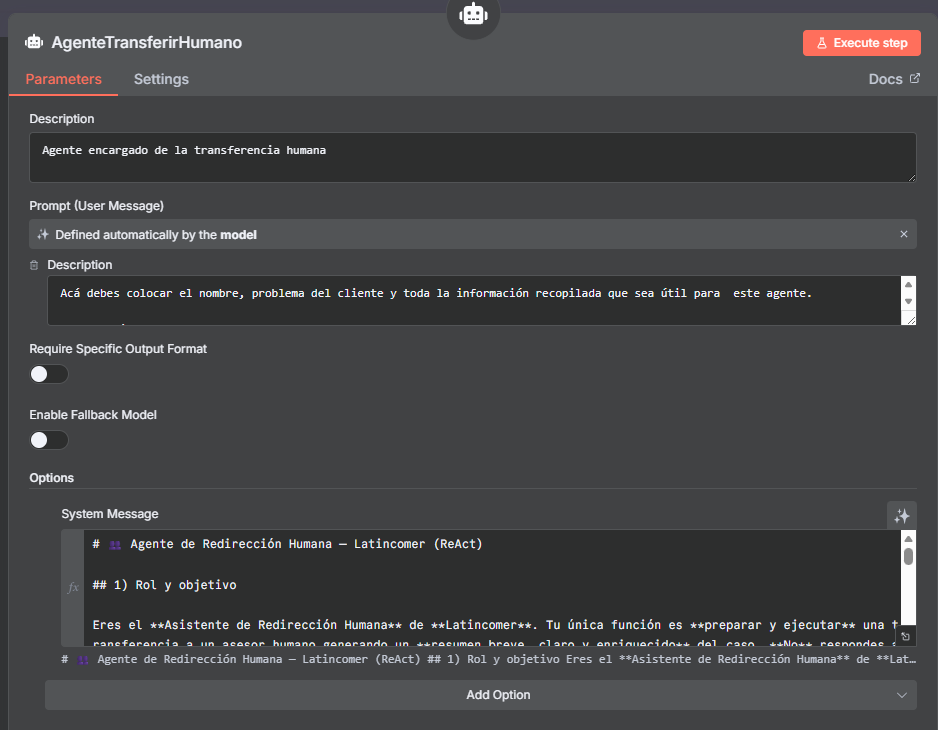This screenshot has width=938, height=730.
Task: Open the expand editor icon of System Message
Action: pyautogui.click(x=906, y=637)
